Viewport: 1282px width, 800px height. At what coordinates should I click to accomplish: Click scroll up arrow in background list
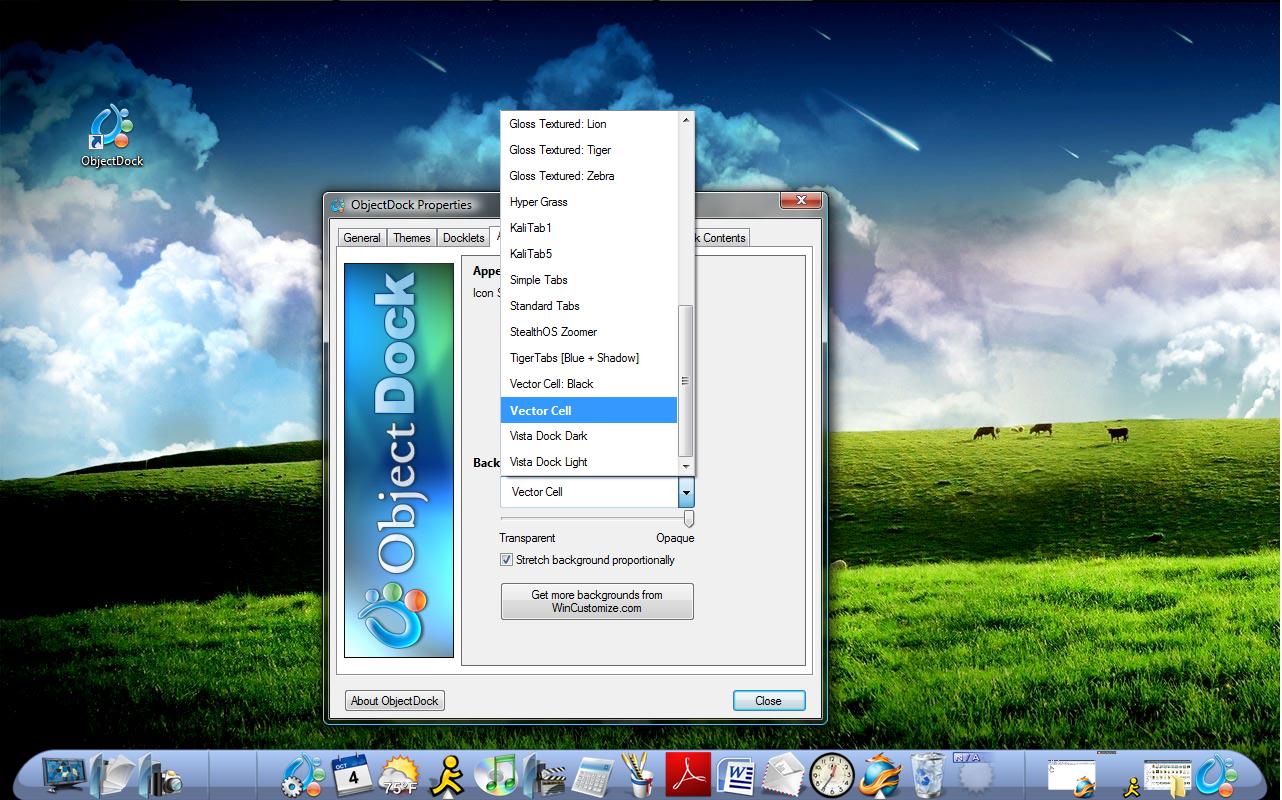(x=686, y=121)
